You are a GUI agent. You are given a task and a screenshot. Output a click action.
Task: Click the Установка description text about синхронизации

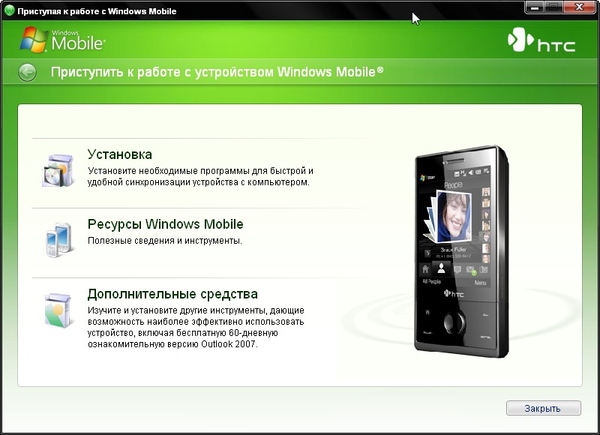(201, 176)
